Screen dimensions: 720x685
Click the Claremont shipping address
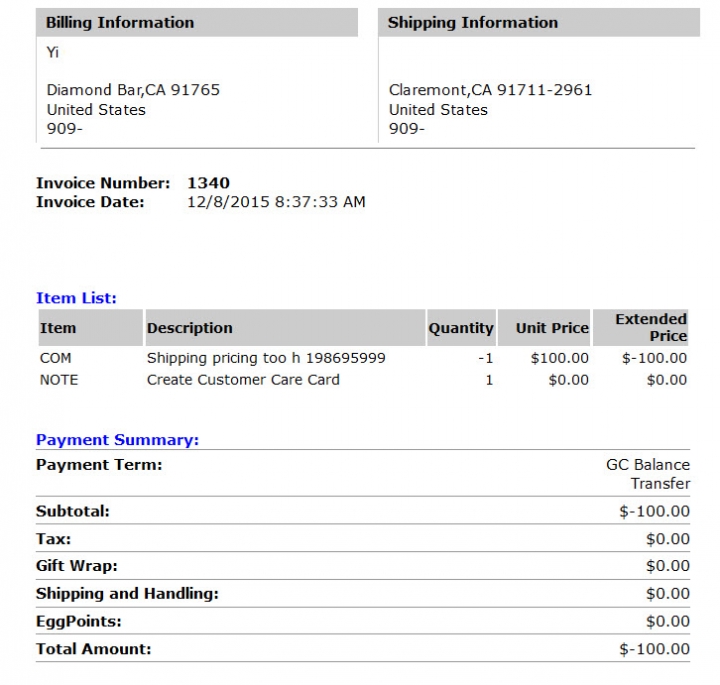490,90
